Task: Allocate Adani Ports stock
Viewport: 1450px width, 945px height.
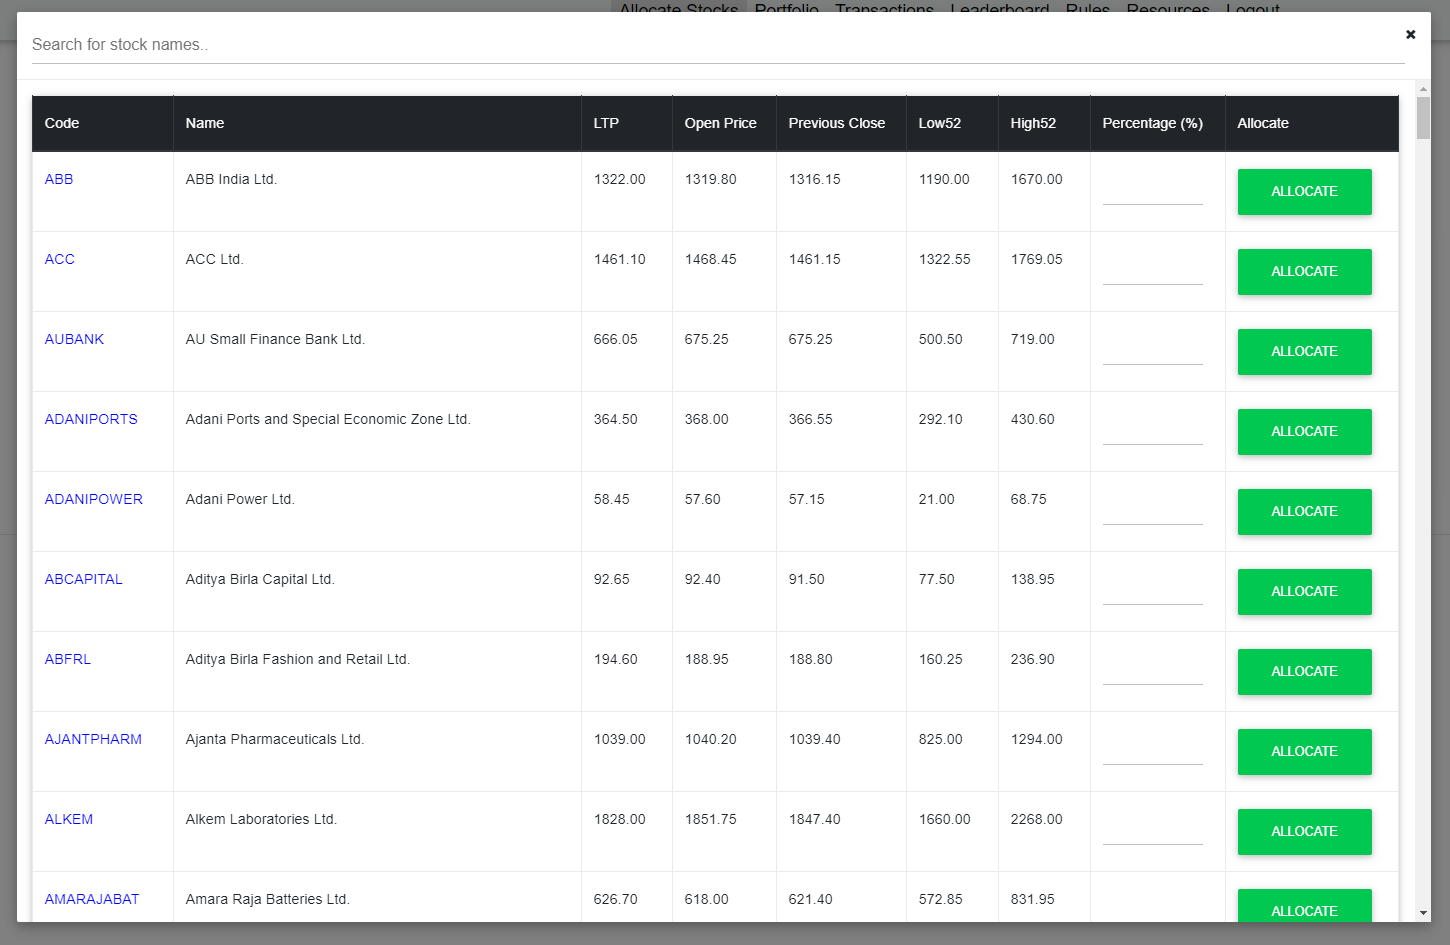Action: coord(1304,432)
